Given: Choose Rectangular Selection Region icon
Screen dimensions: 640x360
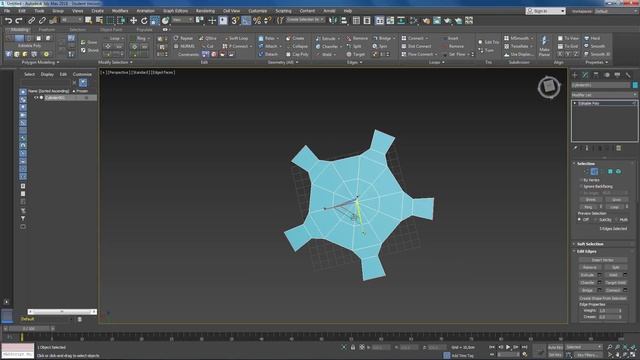Looking at the screenshot, I should [110, 20].
